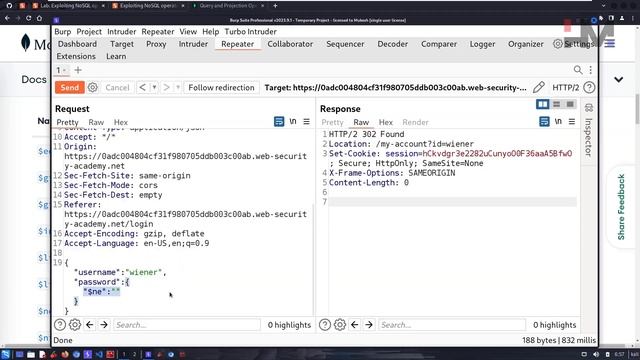Click Follow redirection button
This screenshot has height=360, width=640.
tap(221, 88)
